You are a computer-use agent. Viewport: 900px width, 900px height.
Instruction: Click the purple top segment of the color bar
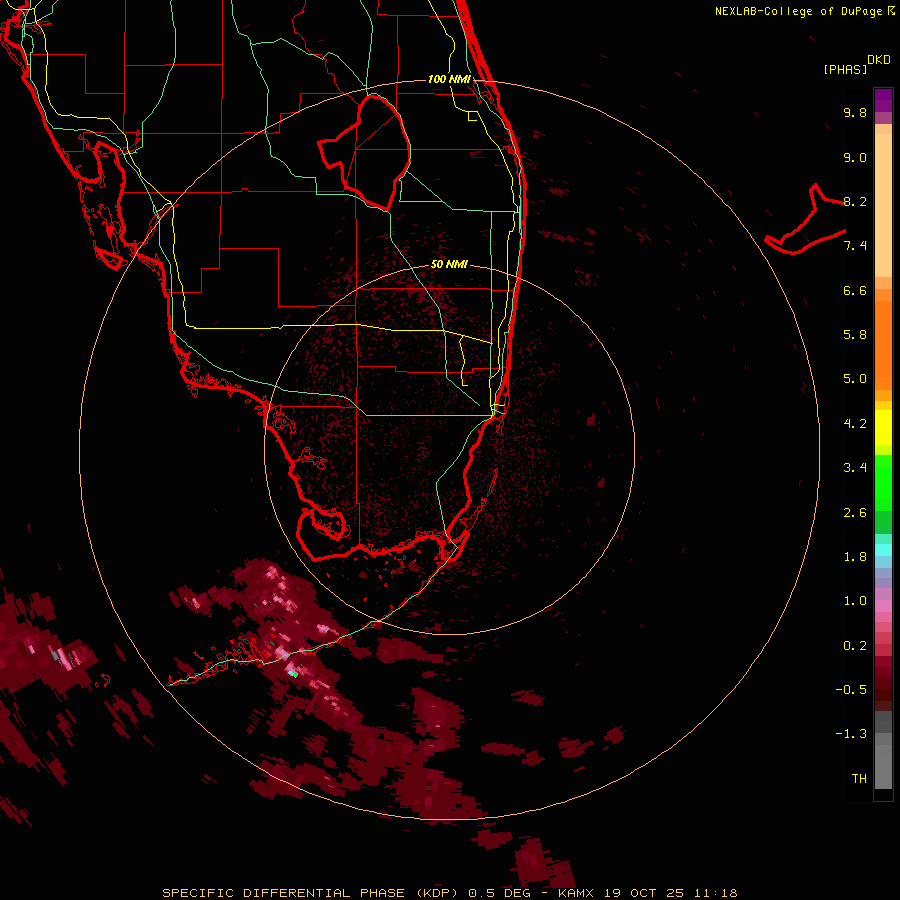[x=883, y=100]
